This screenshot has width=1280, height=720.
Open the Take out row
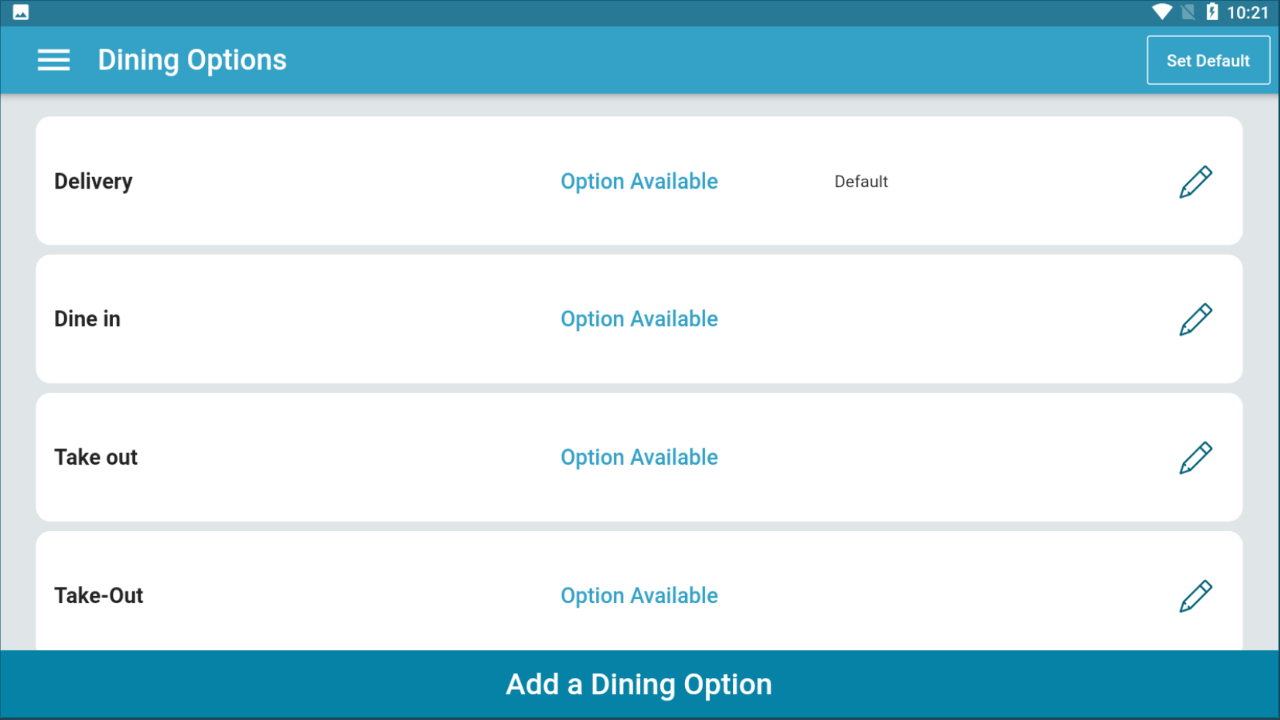639,457
